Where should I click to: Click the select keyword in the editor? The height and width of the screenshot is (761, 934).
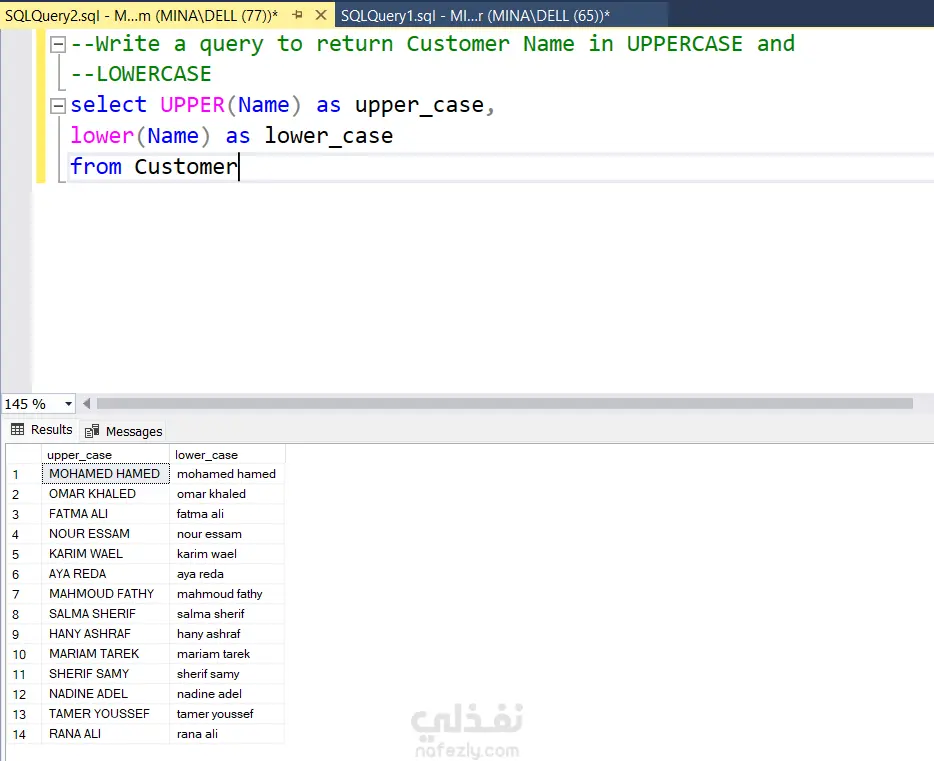(108, 105)
